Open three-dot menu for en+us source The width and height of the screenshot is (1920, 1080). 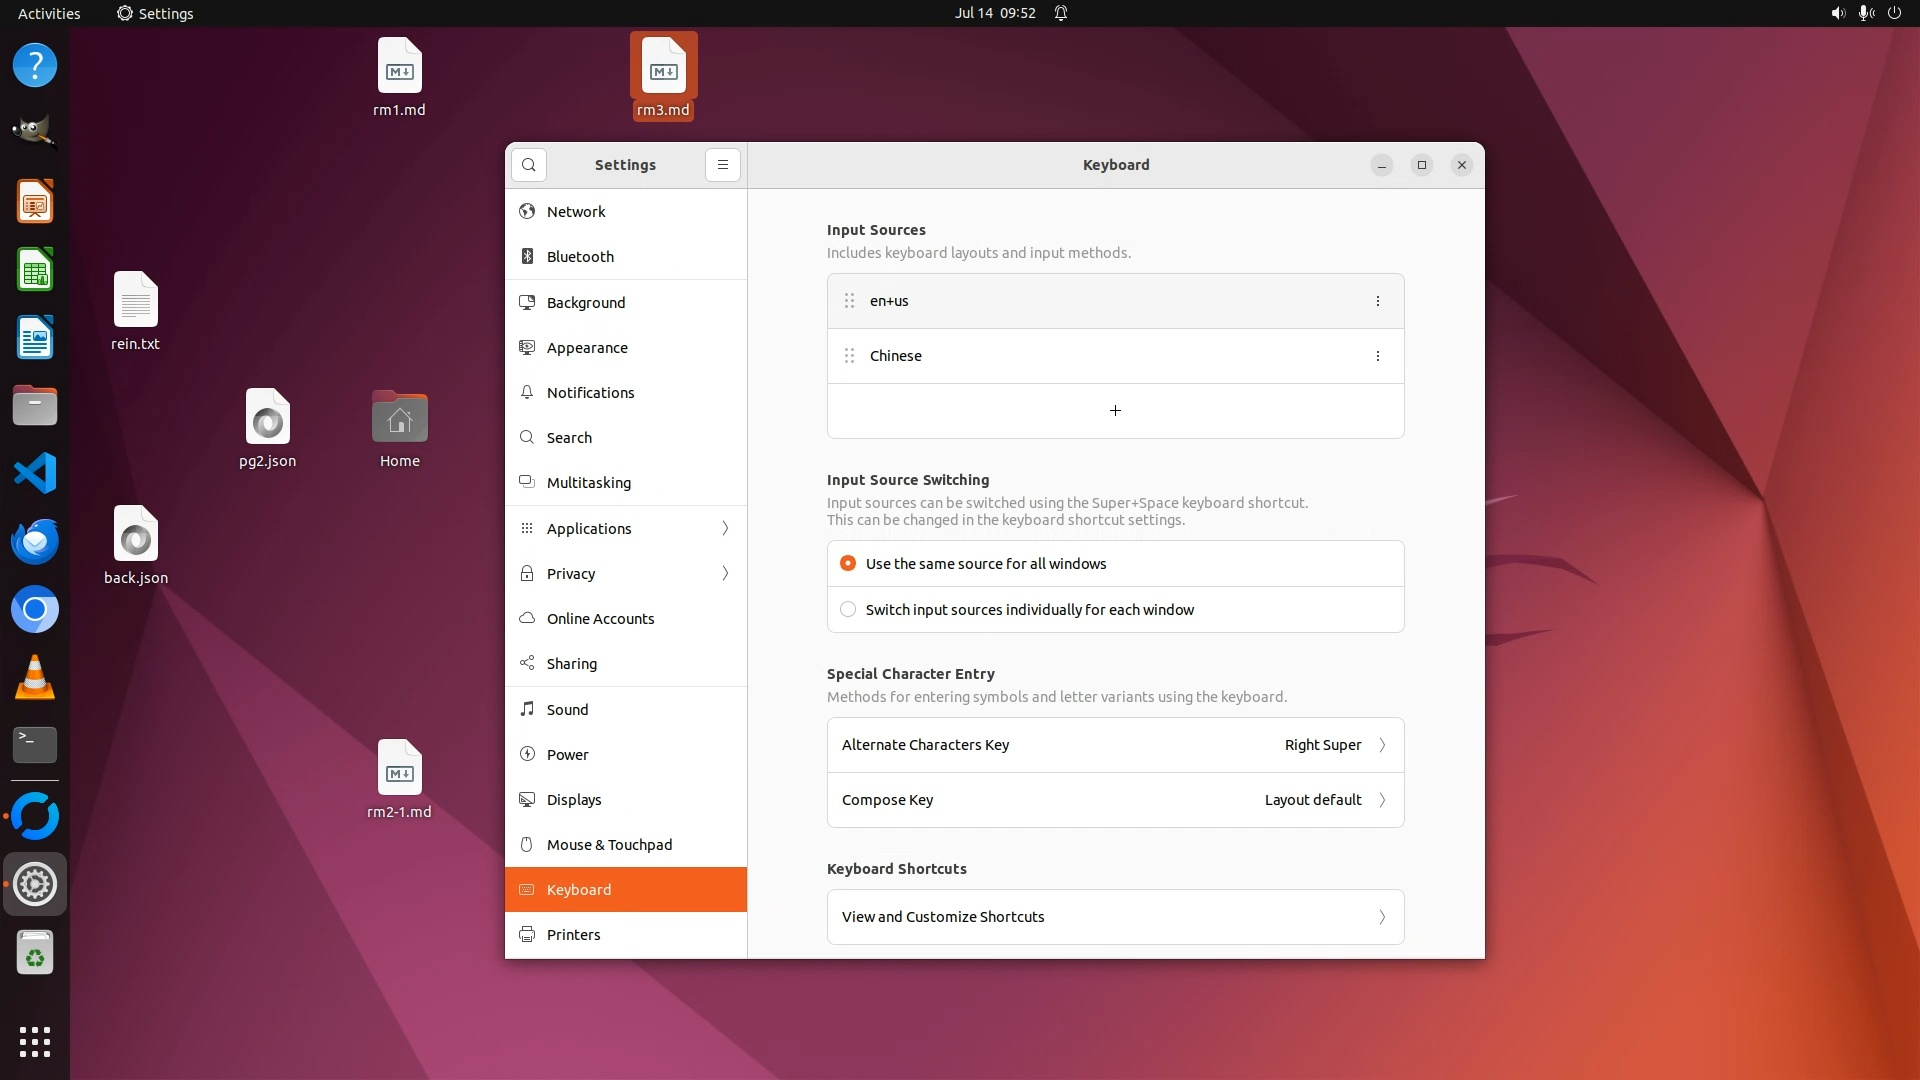1377,301
